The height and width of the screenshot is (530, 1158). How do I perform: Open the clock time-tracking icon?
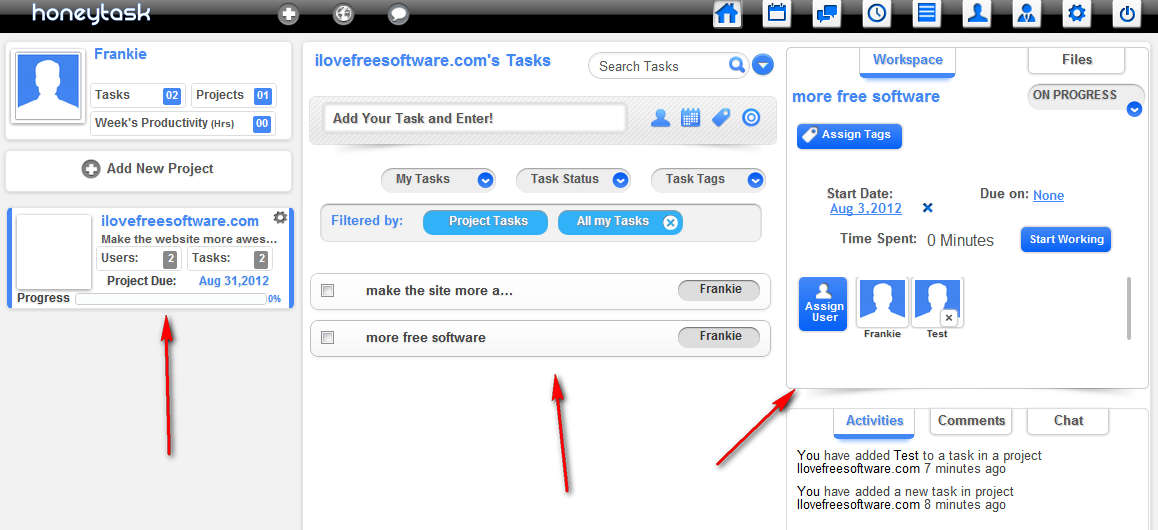tap(877, 14)
